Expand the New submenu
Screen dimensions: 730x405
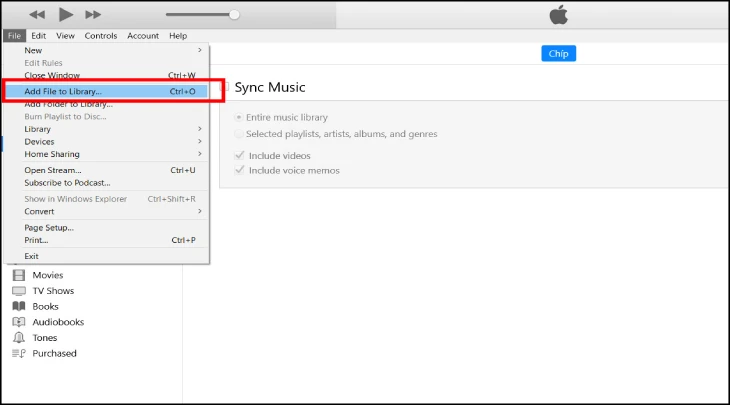point(108,50)
